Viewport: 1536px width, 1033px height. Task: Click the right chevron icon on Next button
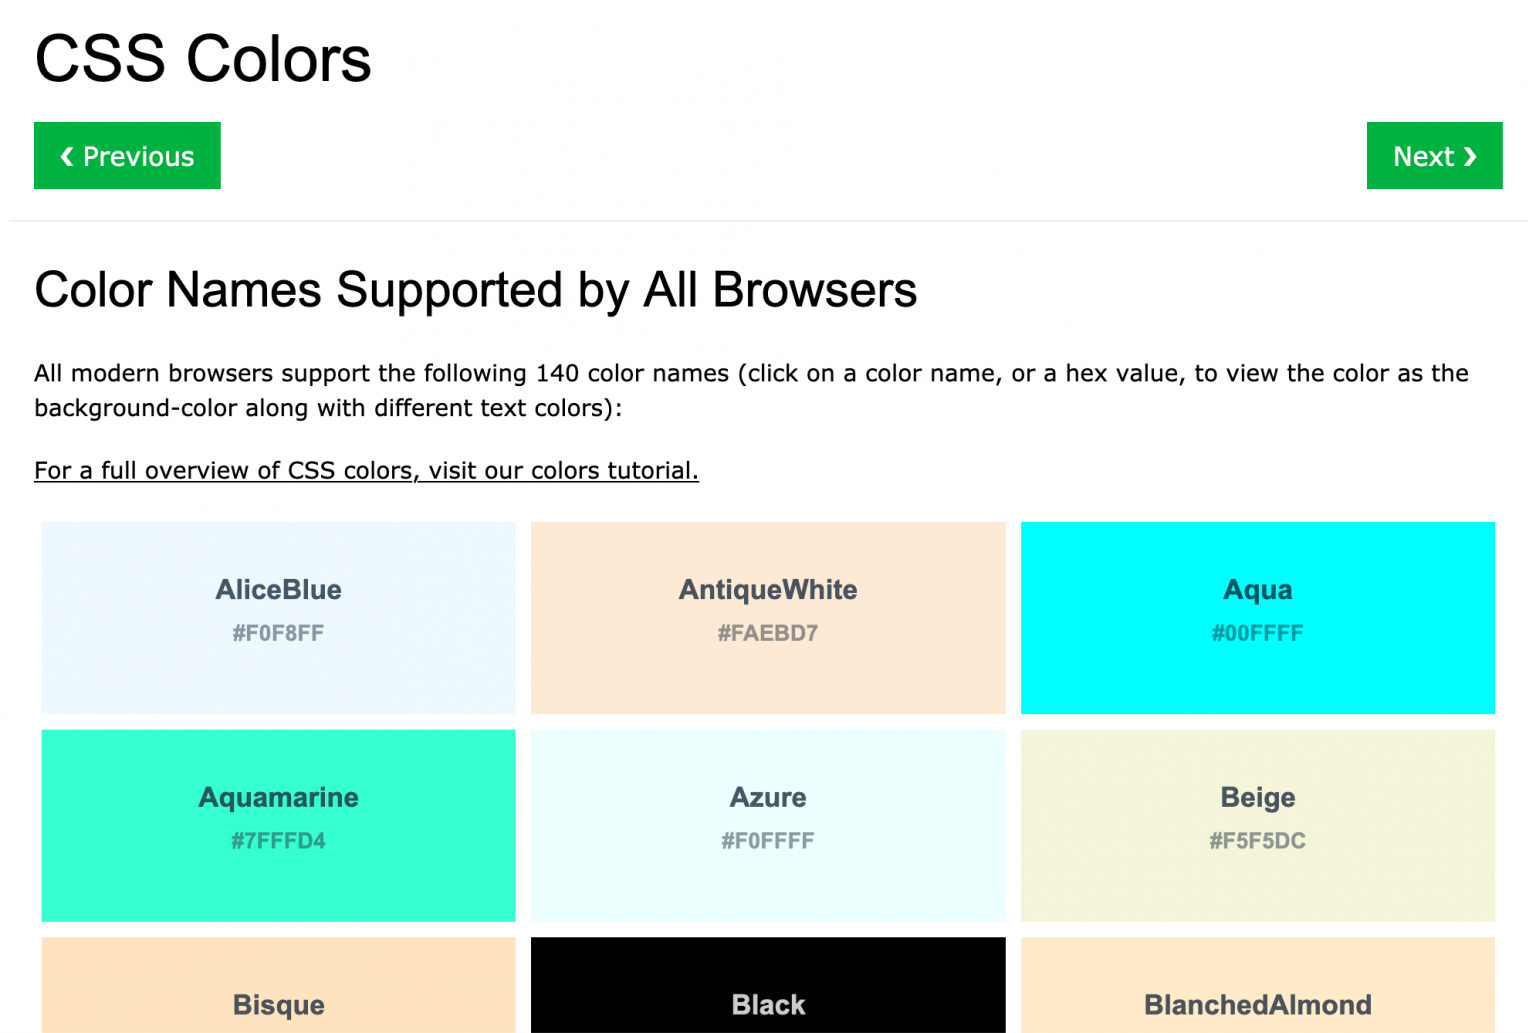click(x=1470, y=156)
